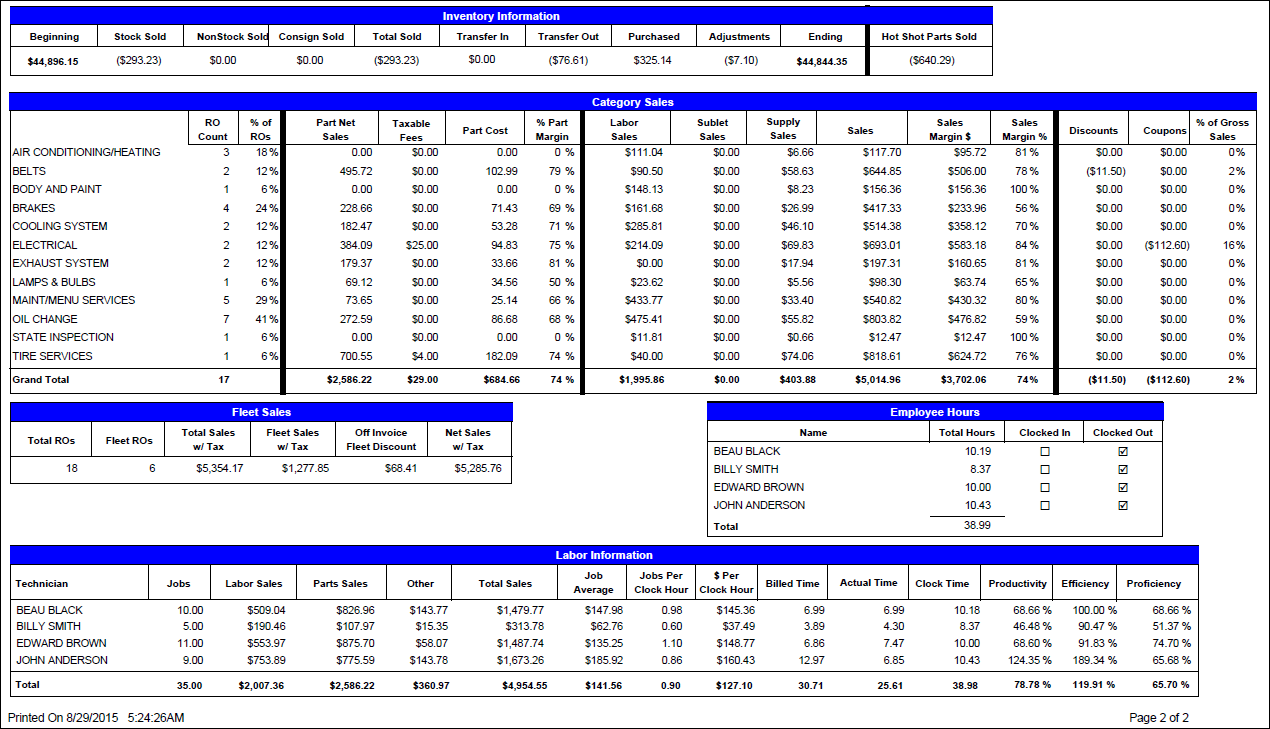This screenshot has height=729, width=1270.
Task: Check John Anderson's Clocked In checkbox
Action: (1043, 505)
